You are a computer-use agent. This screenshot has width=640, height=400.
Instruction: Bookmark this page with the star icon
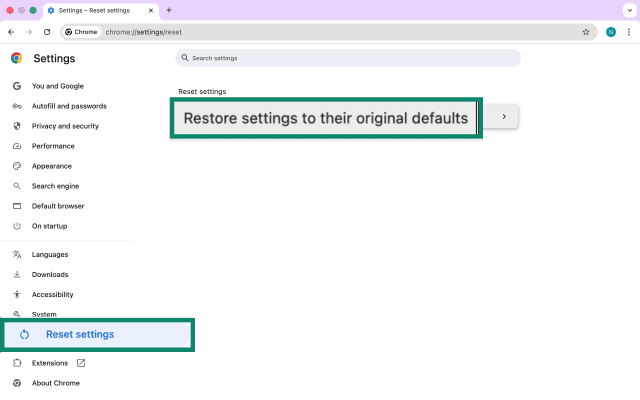pyautogui.click(x=586, y=32)
